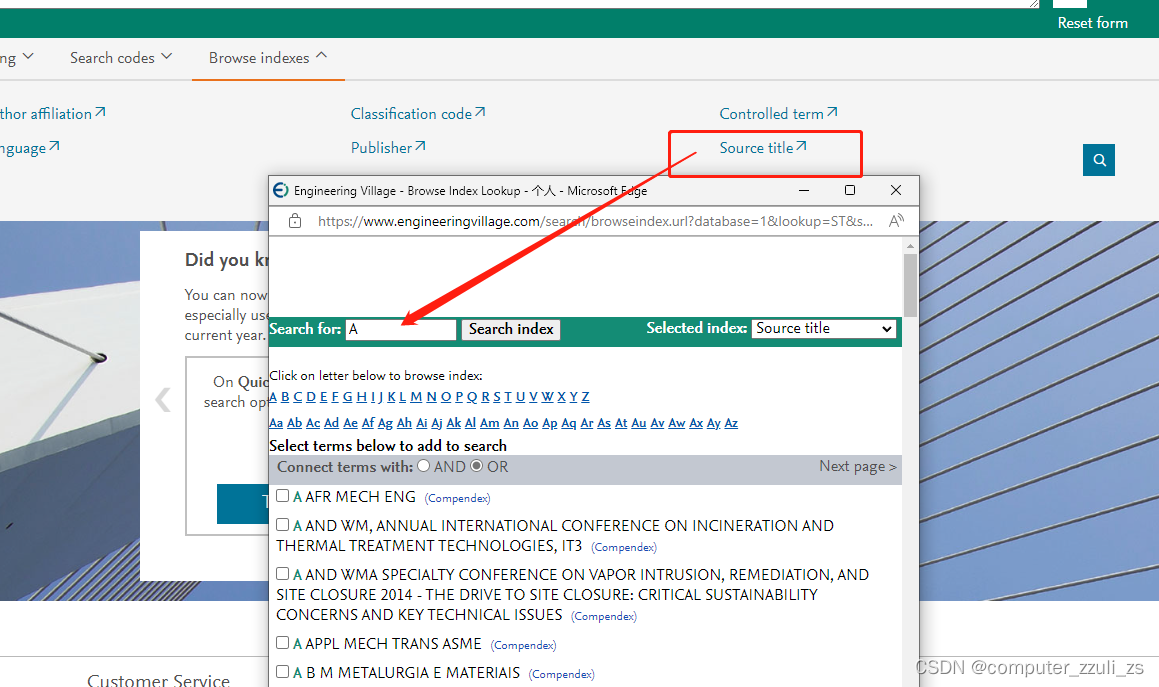1159x687 pixels.
Task: Browse index by prefix Ak
Action: pos(454,423)
